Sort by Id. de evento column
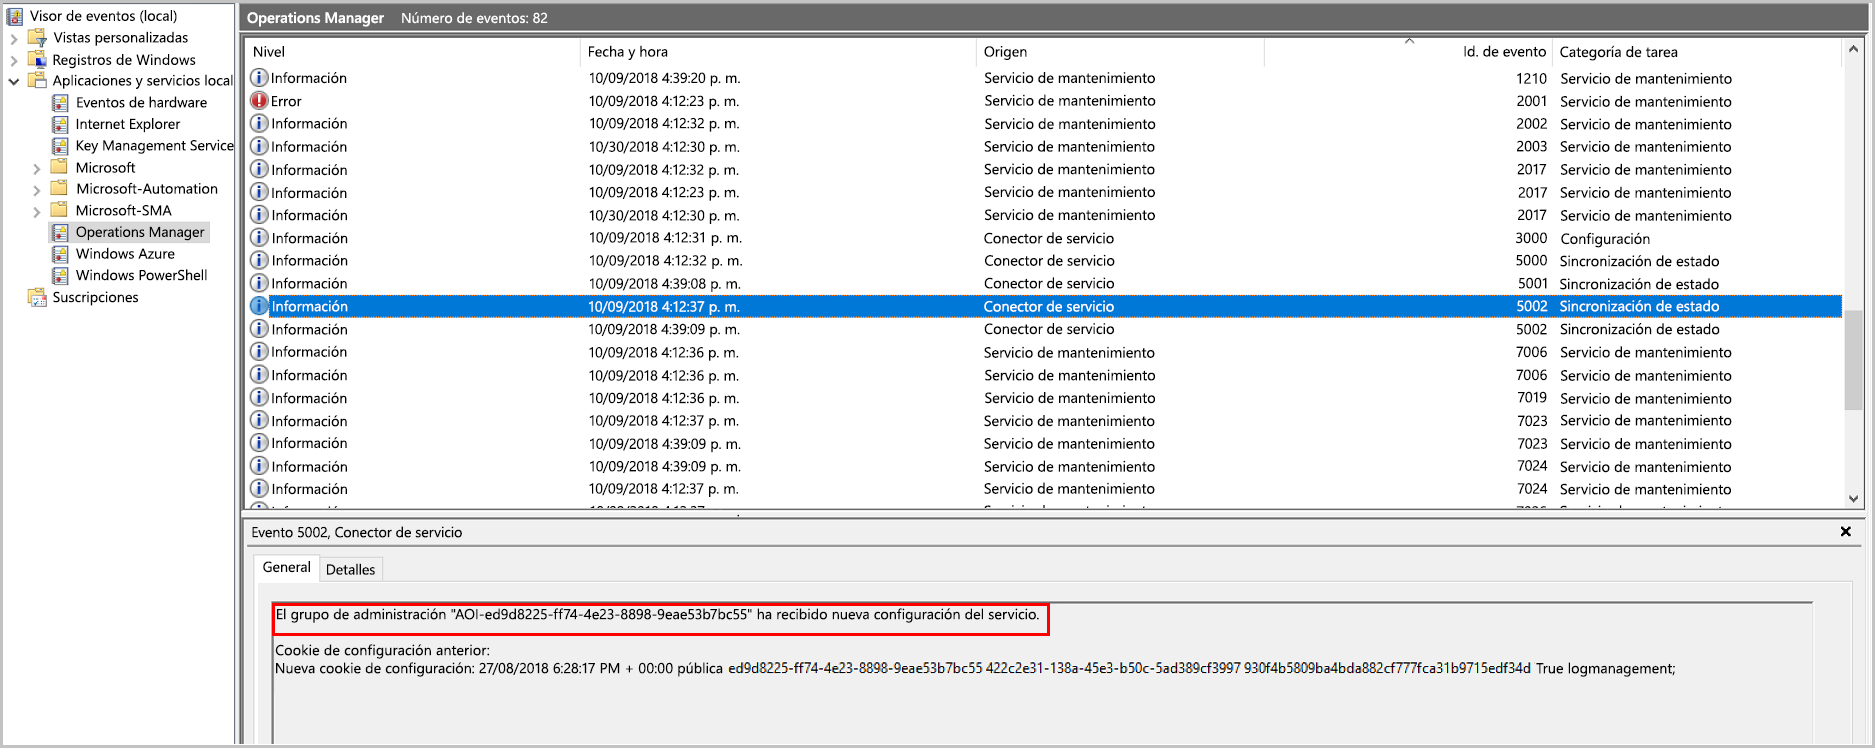 (x=1409, y=52)
